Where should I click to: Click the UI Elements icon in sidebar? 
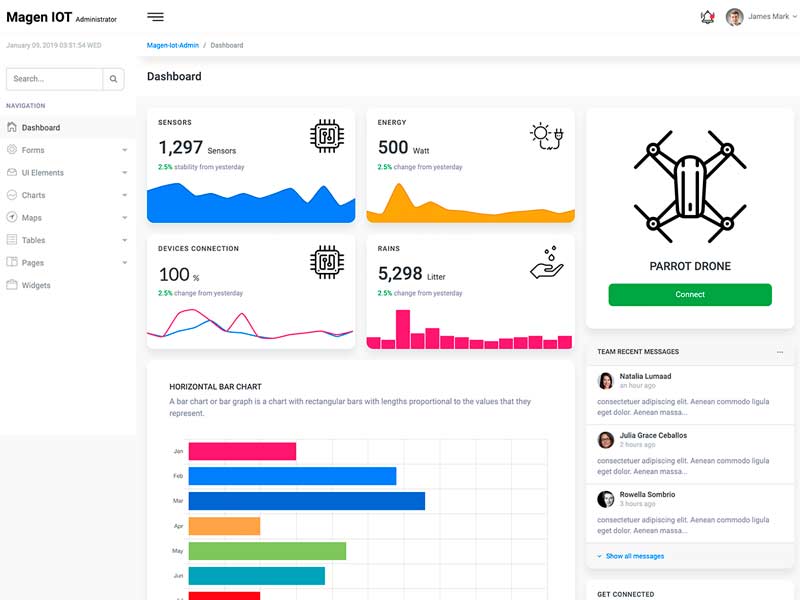[12, 172]
